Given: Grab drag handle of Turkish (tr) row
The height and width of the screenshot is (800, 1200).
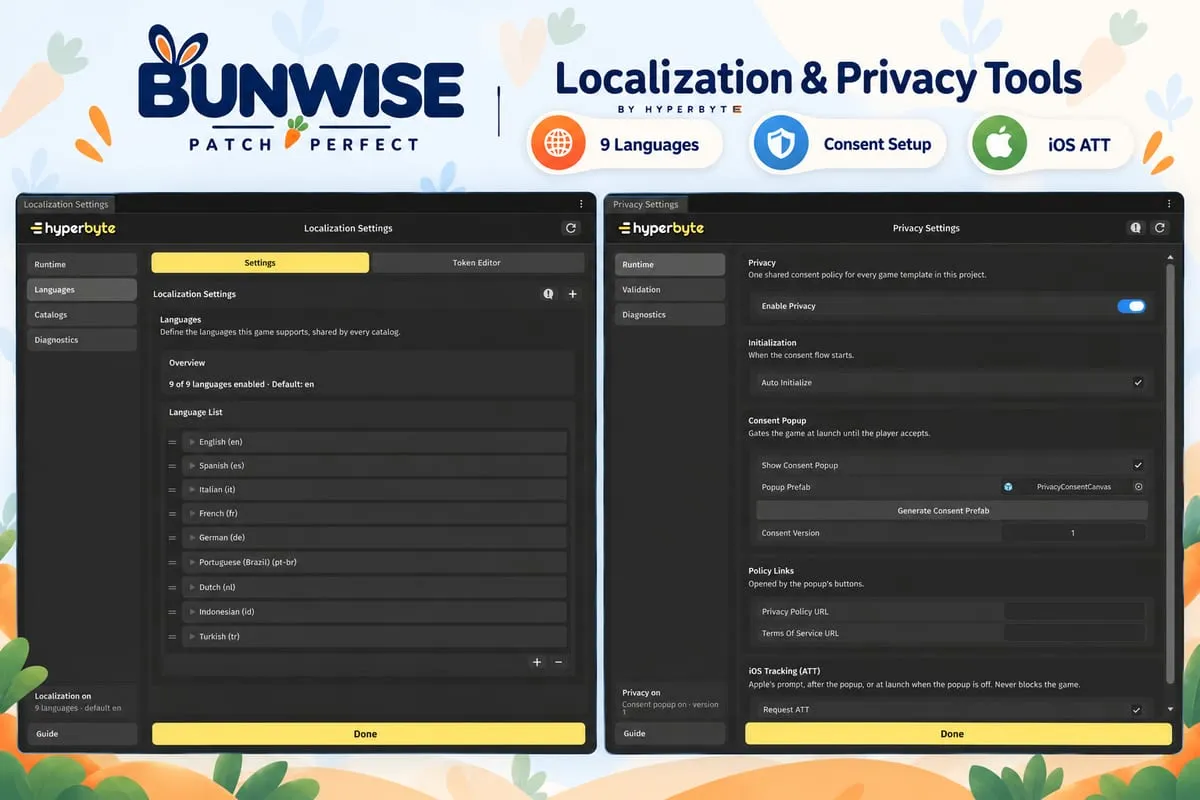Looking at the screenshot, I should [172, 637].
